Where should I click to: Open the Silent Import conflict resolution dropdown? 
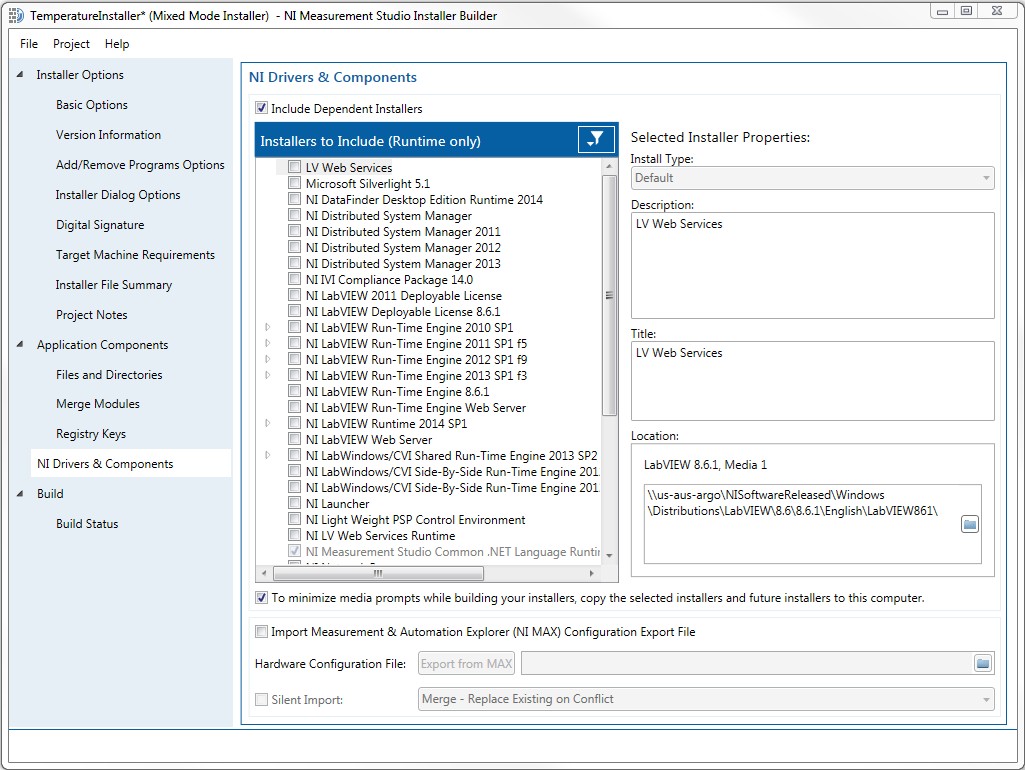coord(985,698)
